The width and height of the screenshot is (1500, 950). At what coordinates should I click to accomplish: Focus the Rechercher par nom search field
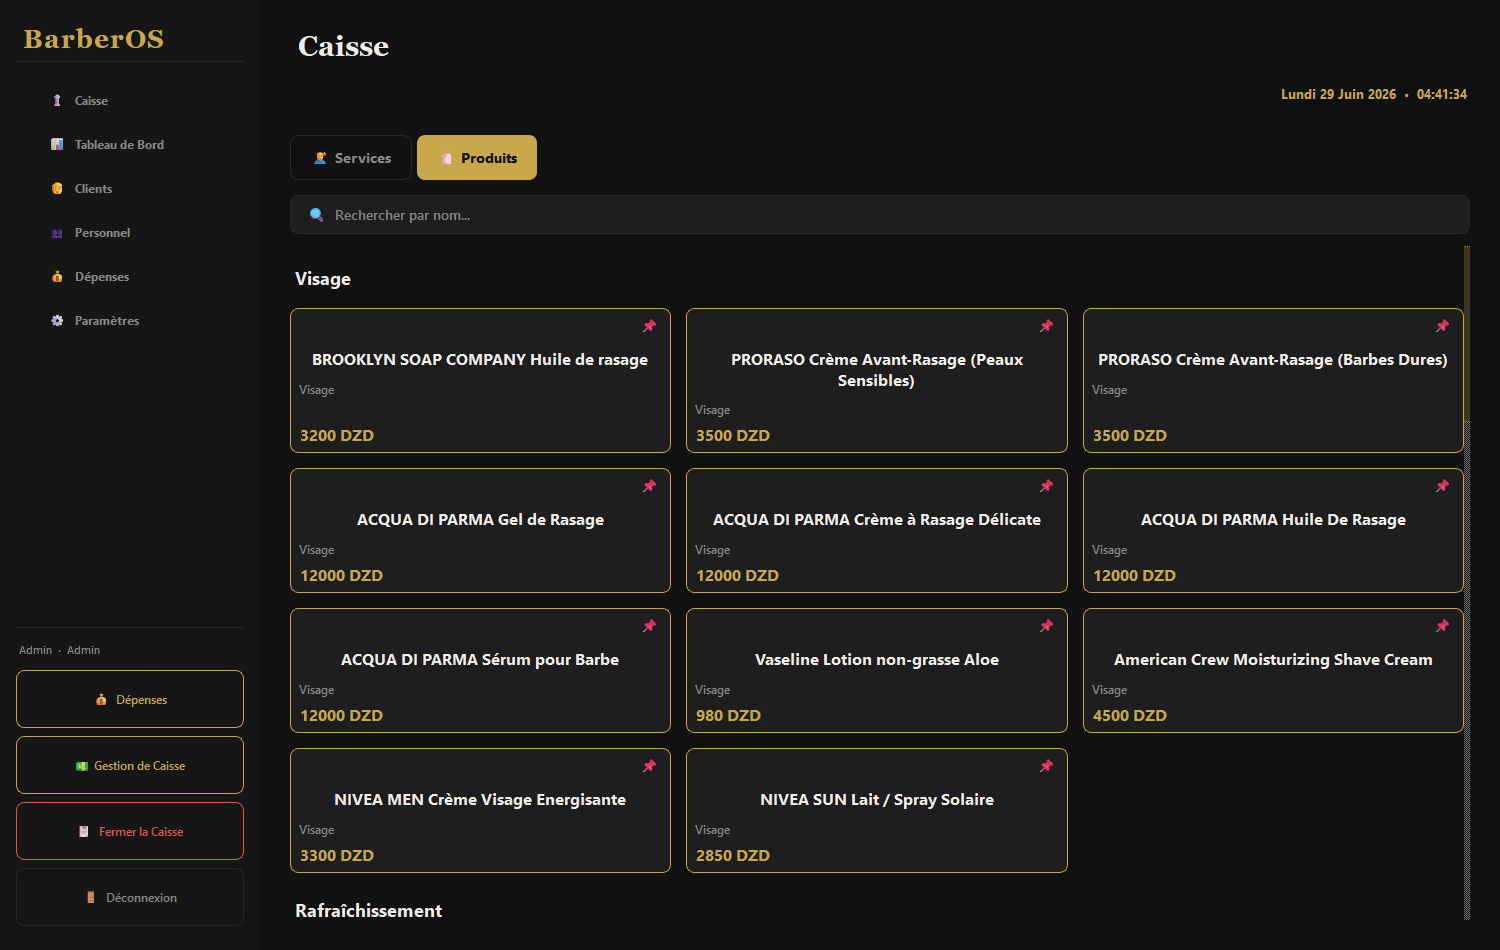click(880, 215)
